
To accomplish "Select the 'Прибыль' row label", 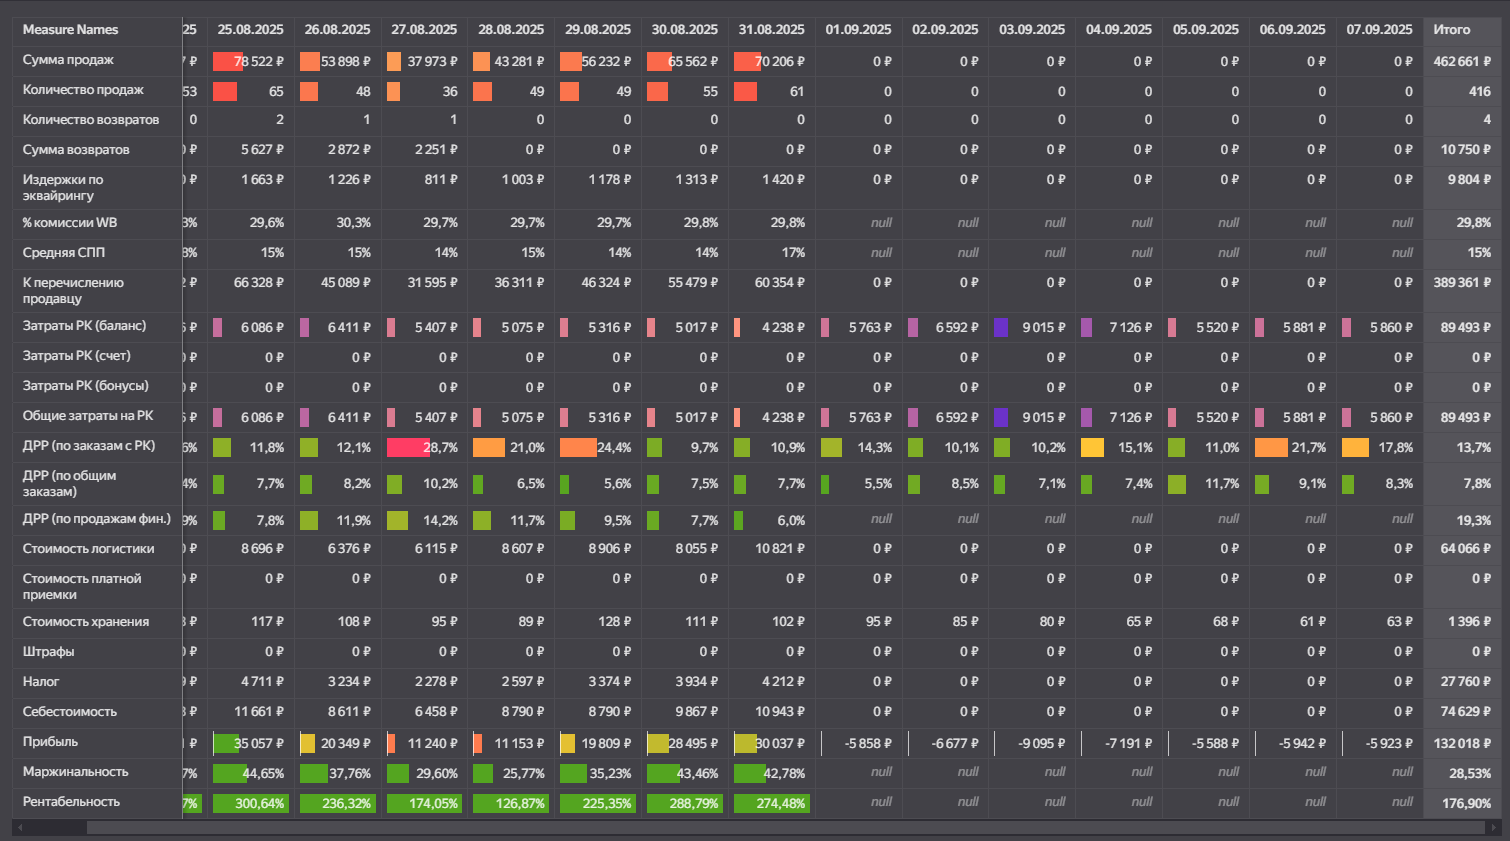I will (x=50, y=742).
